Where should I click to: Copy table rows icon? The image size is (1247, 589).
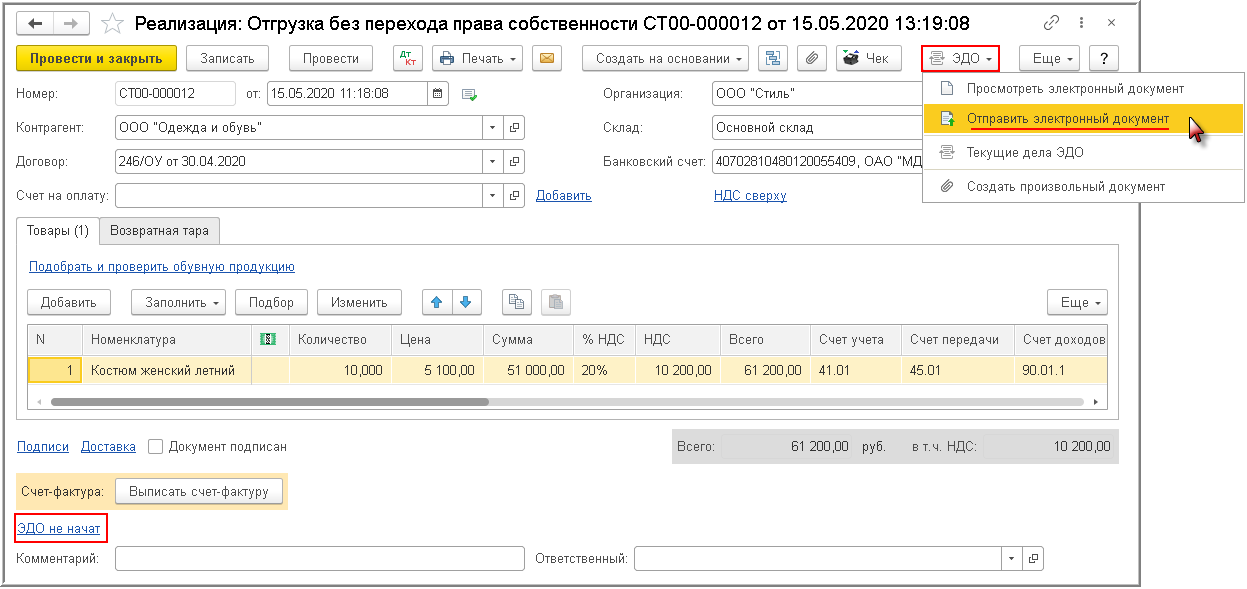[x=516, y=302]
